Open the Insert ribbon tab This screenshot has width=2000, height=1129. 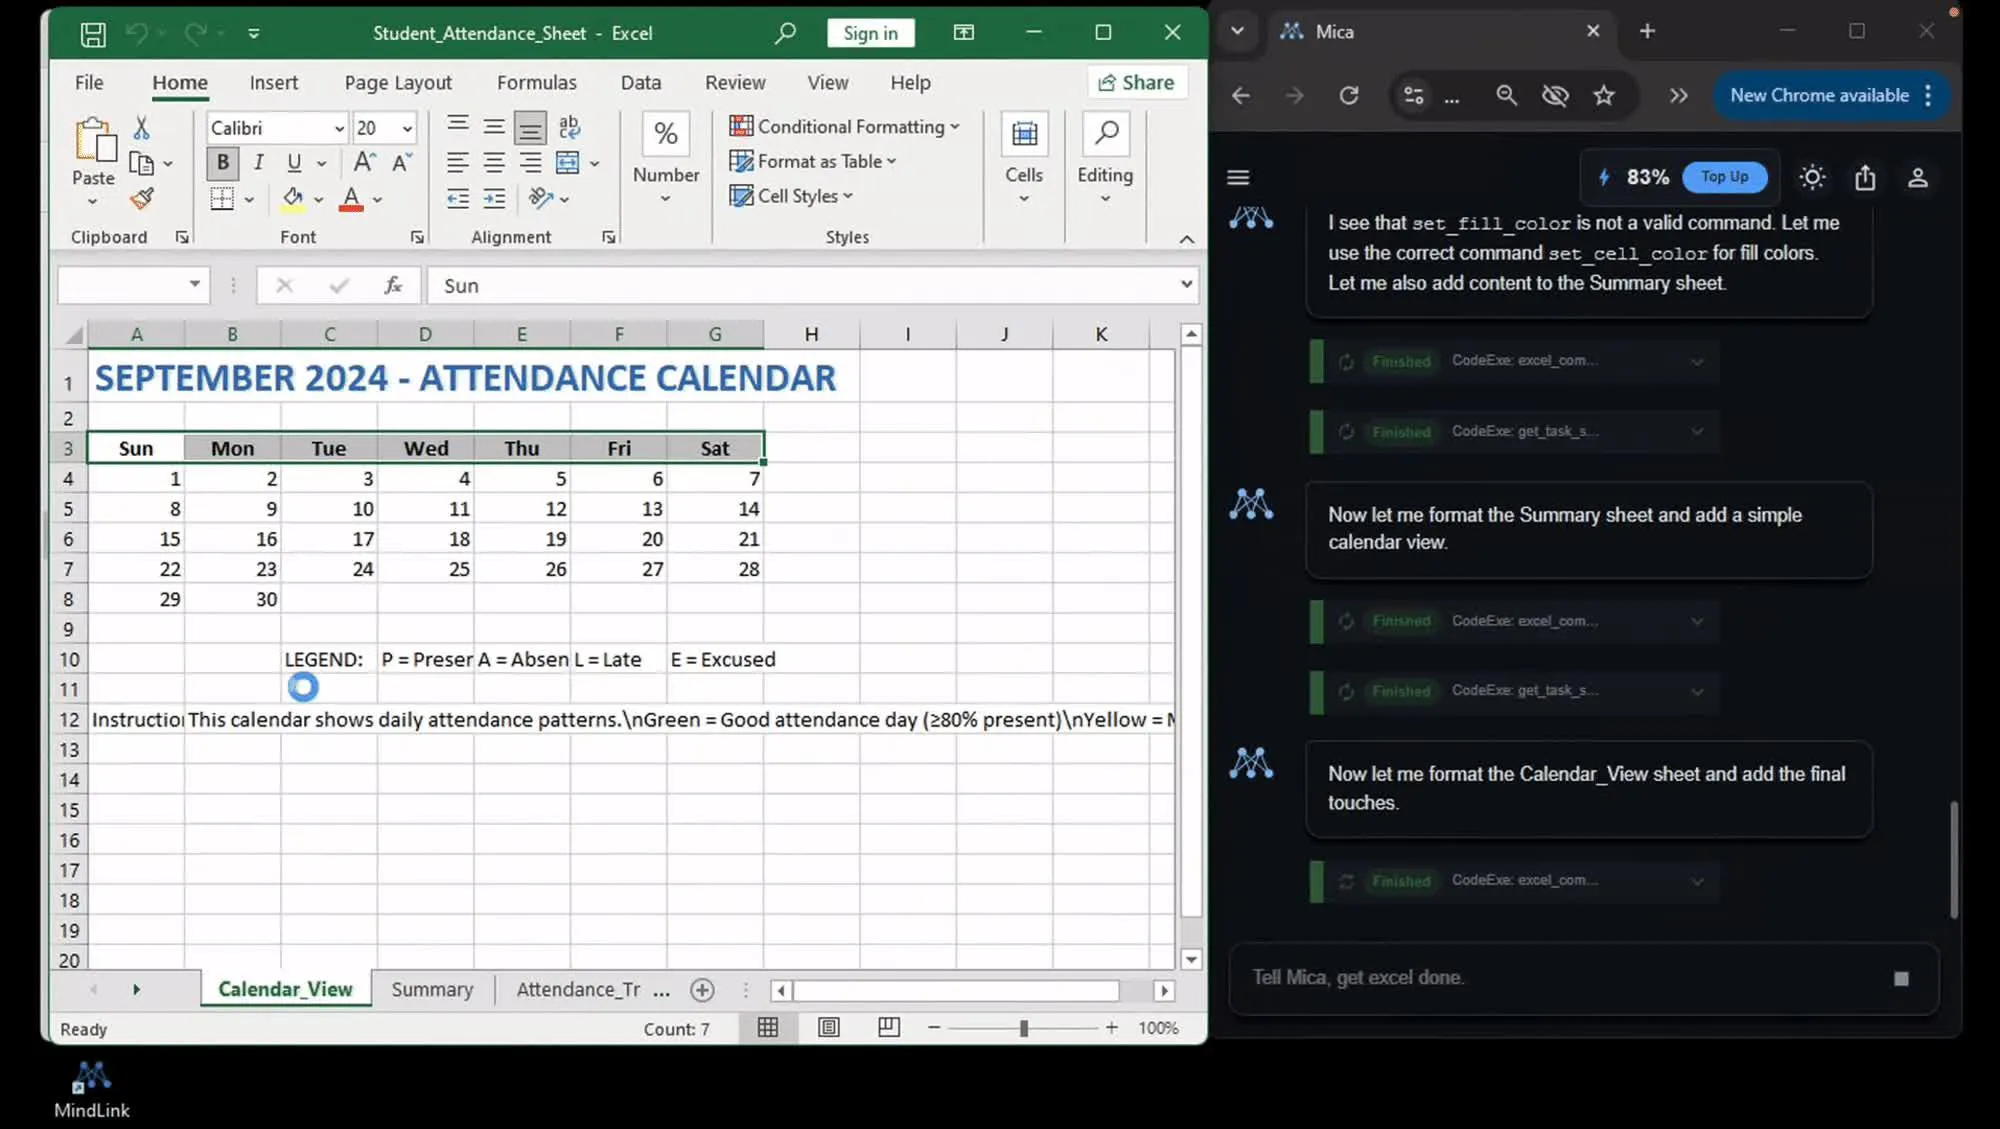point(273,82)
